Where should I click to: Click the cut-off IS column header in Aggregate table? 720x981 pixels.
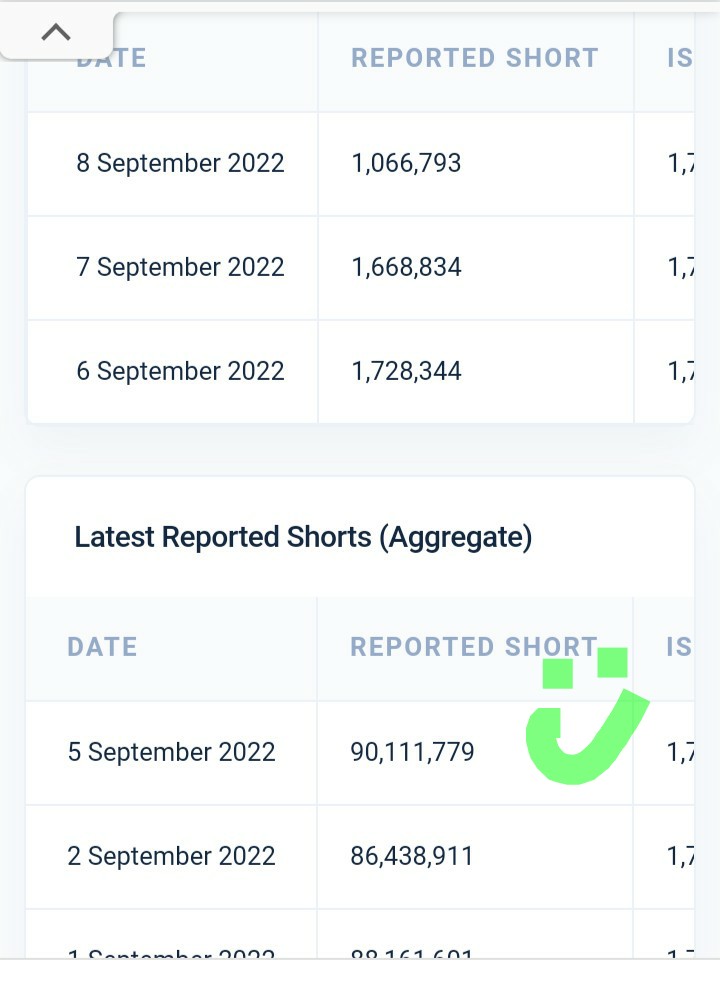point(679,647)
